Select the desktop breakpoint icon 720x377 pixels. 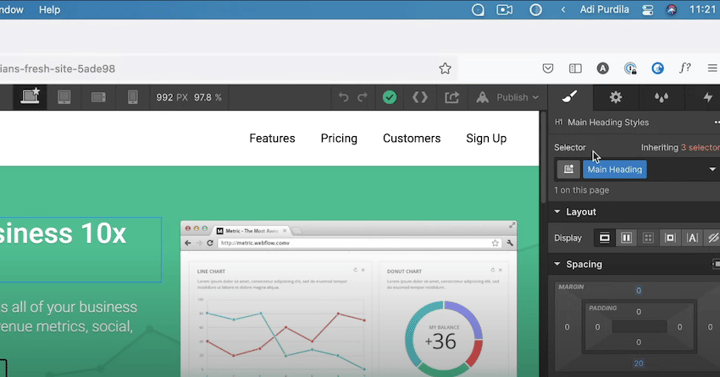[x=30, y=97]
